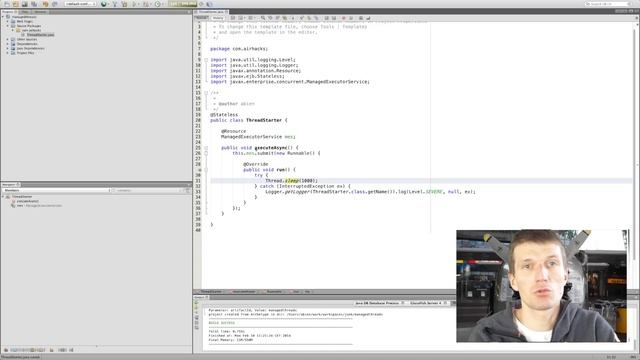640x360 pixels.
Task: Click the Open Project toolbar icon
Action: 24,4
